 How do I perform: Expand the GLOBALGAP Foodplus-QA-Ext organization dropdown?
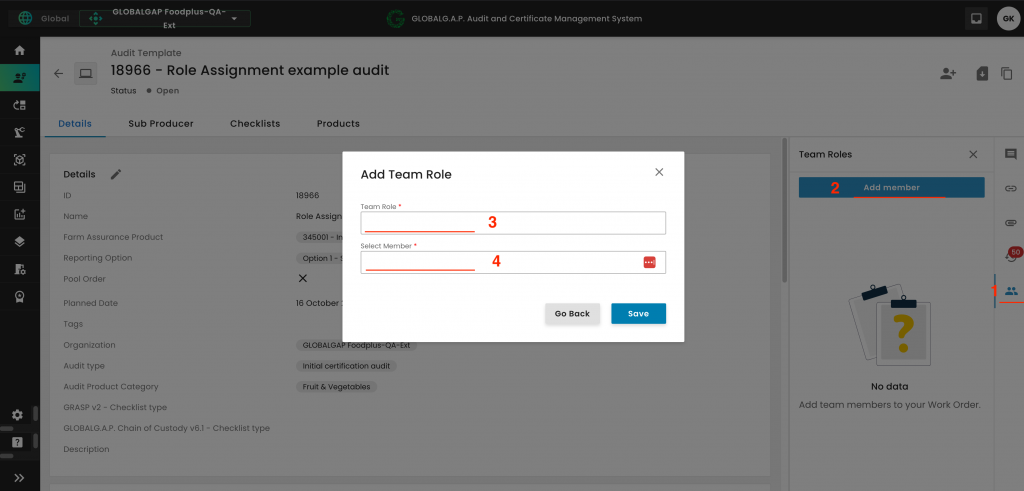coord(233,18)
